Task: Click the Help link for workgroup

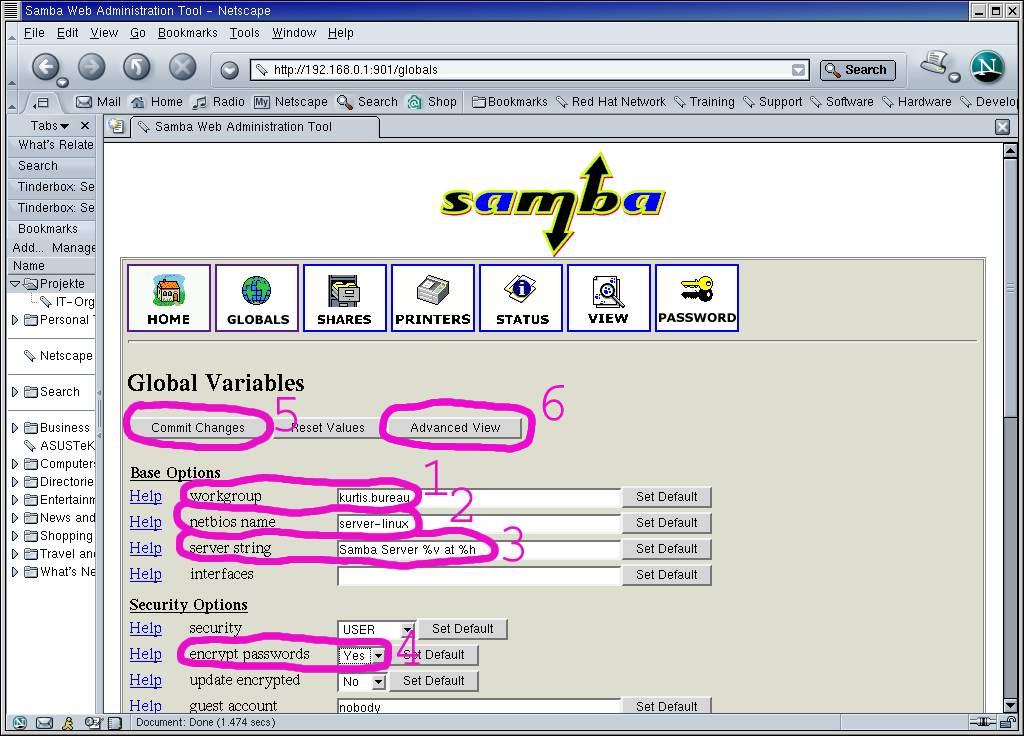Action: pos(145,497)
